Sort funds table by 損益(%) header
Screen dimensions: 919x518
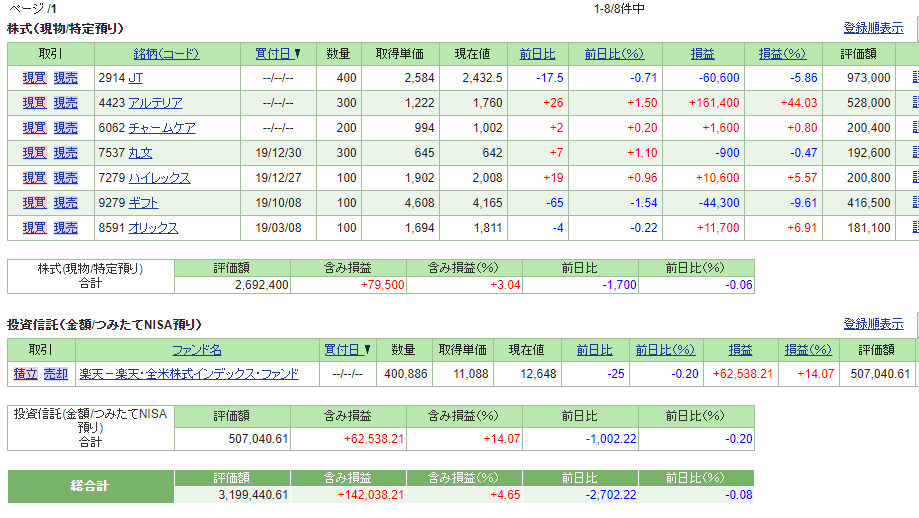[x=808, y=350]
